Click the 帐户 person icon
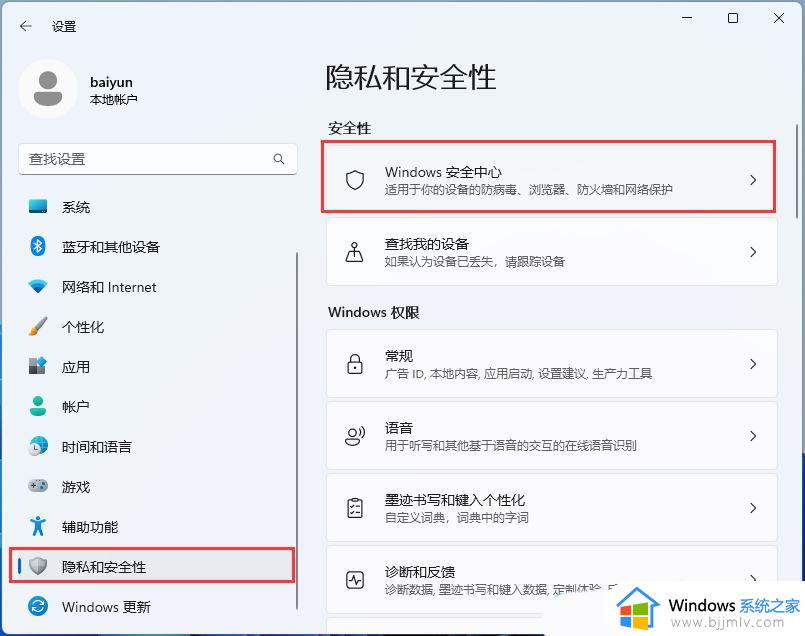Image resolution: width=805 pixels, height=636 pixels. pyautogui.click(x=38, y=406)
